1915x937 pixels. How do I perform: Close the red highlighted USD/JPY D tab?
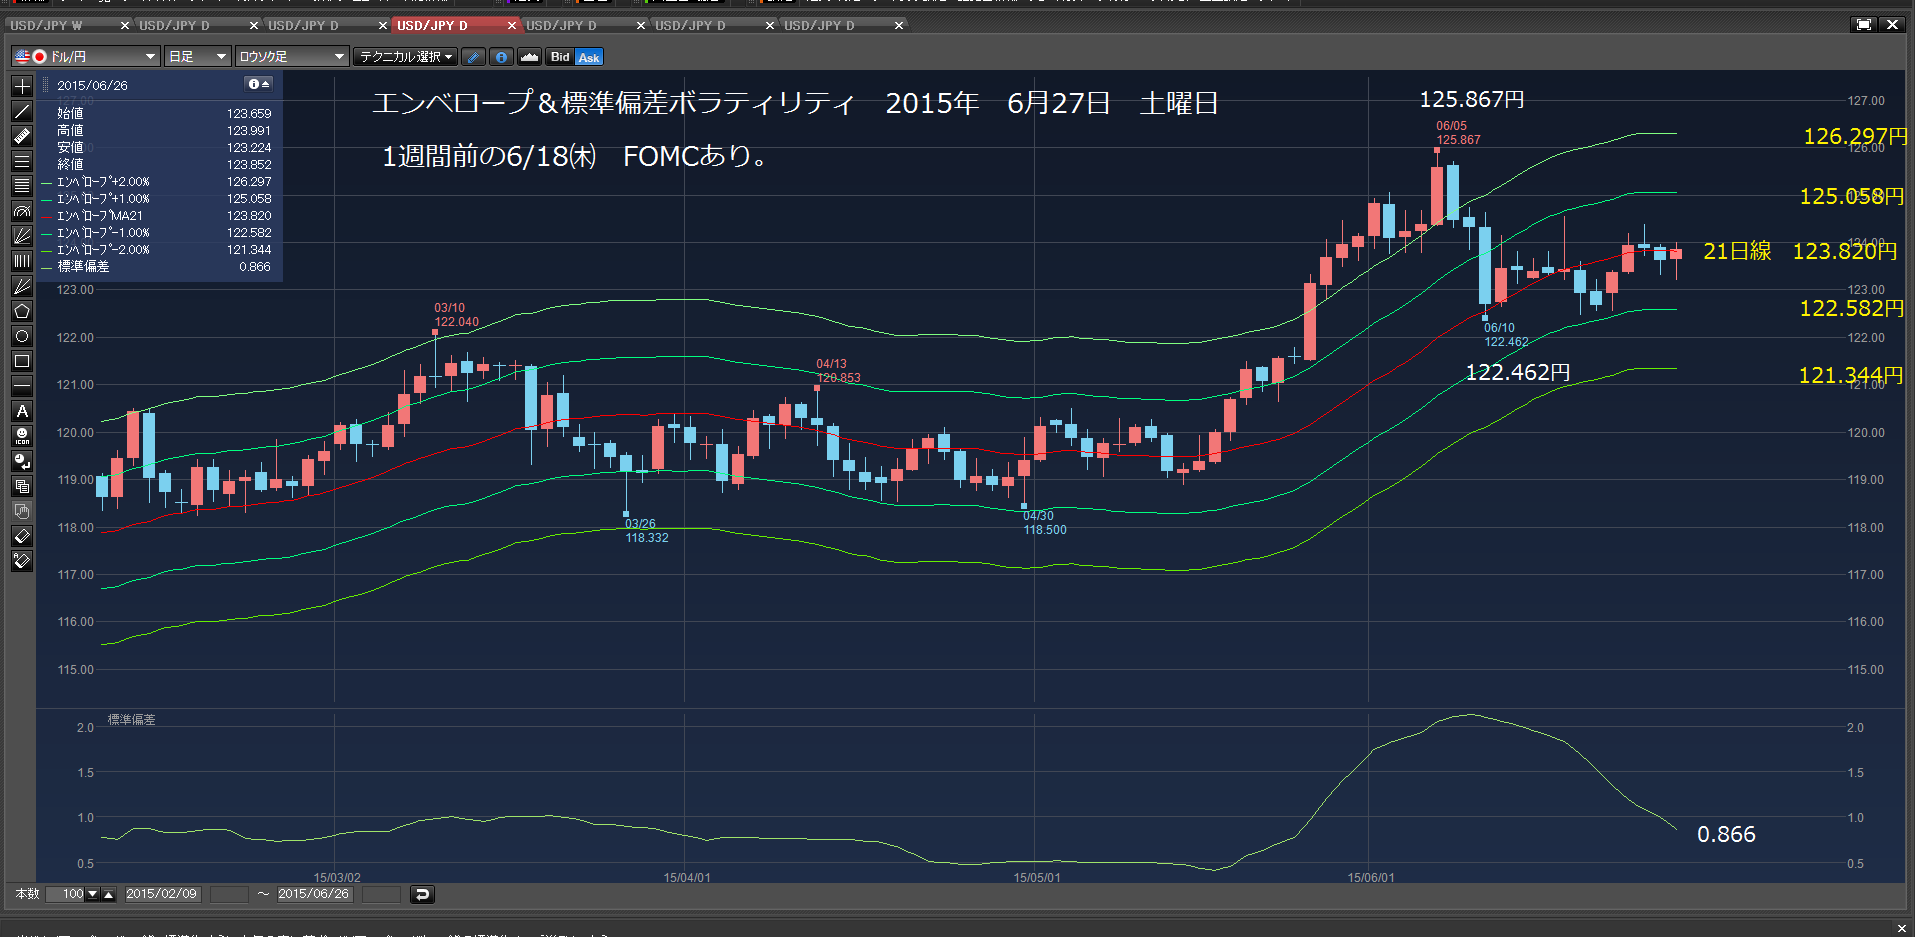512,25
